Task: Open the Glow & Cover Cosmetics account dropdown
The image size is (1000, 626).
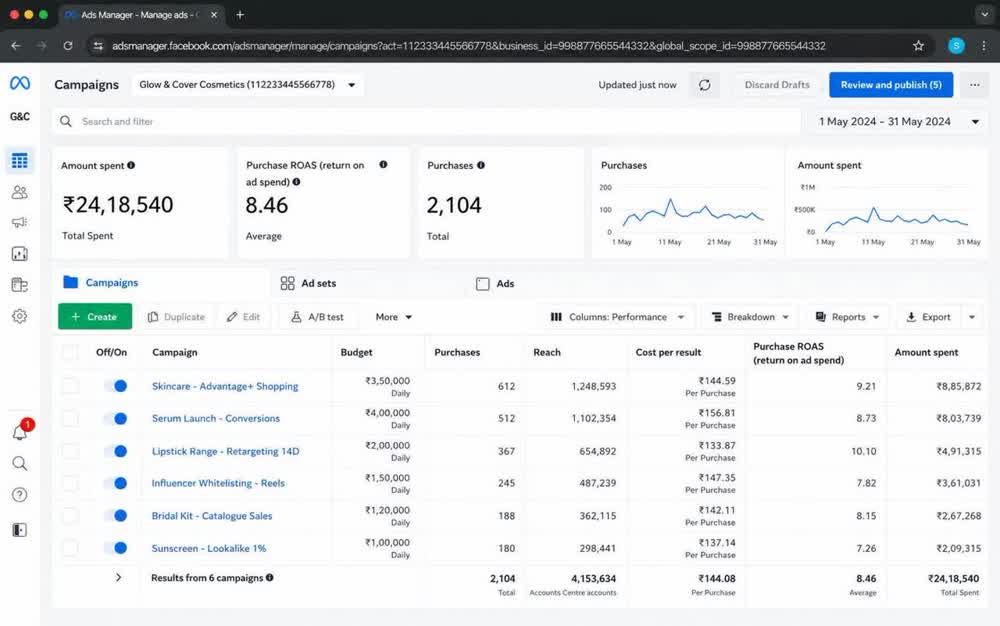Action: click(x=247, y=85)
